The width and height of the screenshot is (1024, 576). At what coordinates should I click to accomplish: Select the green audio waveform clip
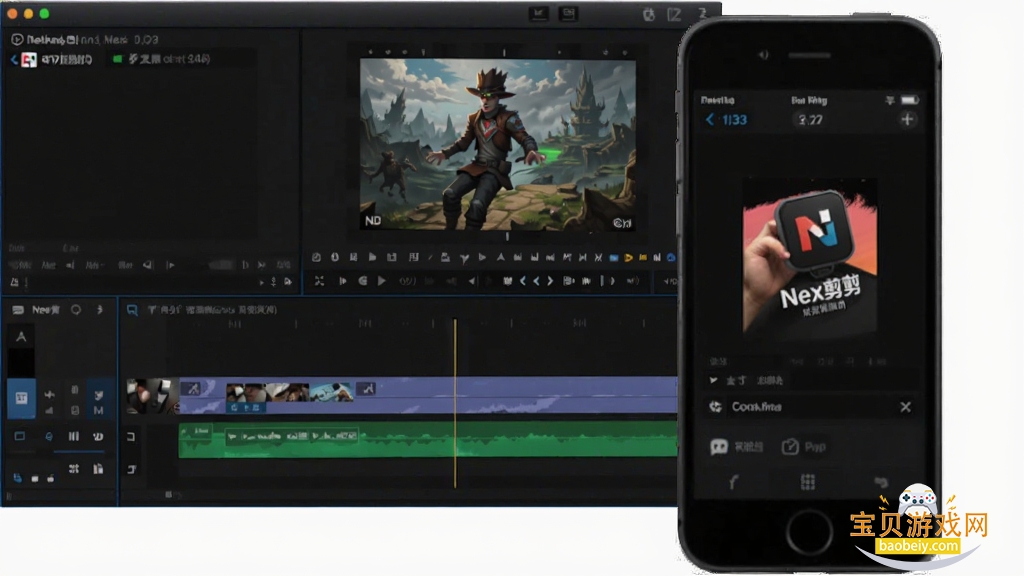click(x=428, y=440)
